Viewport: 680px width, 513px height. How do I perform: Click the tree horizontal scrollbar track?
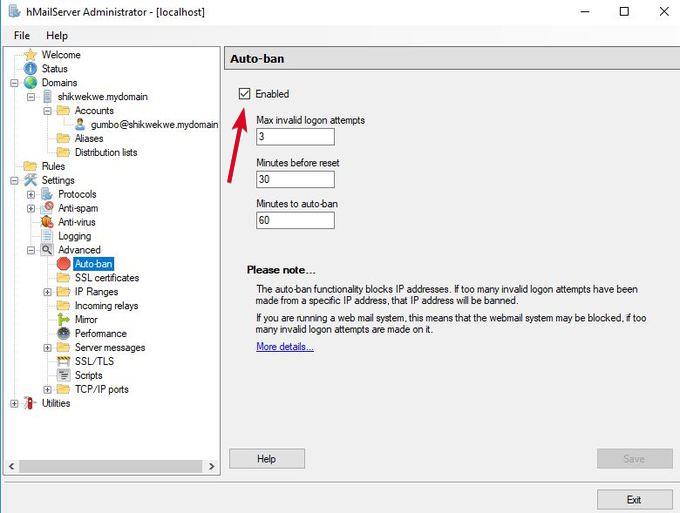coord(111,466)
